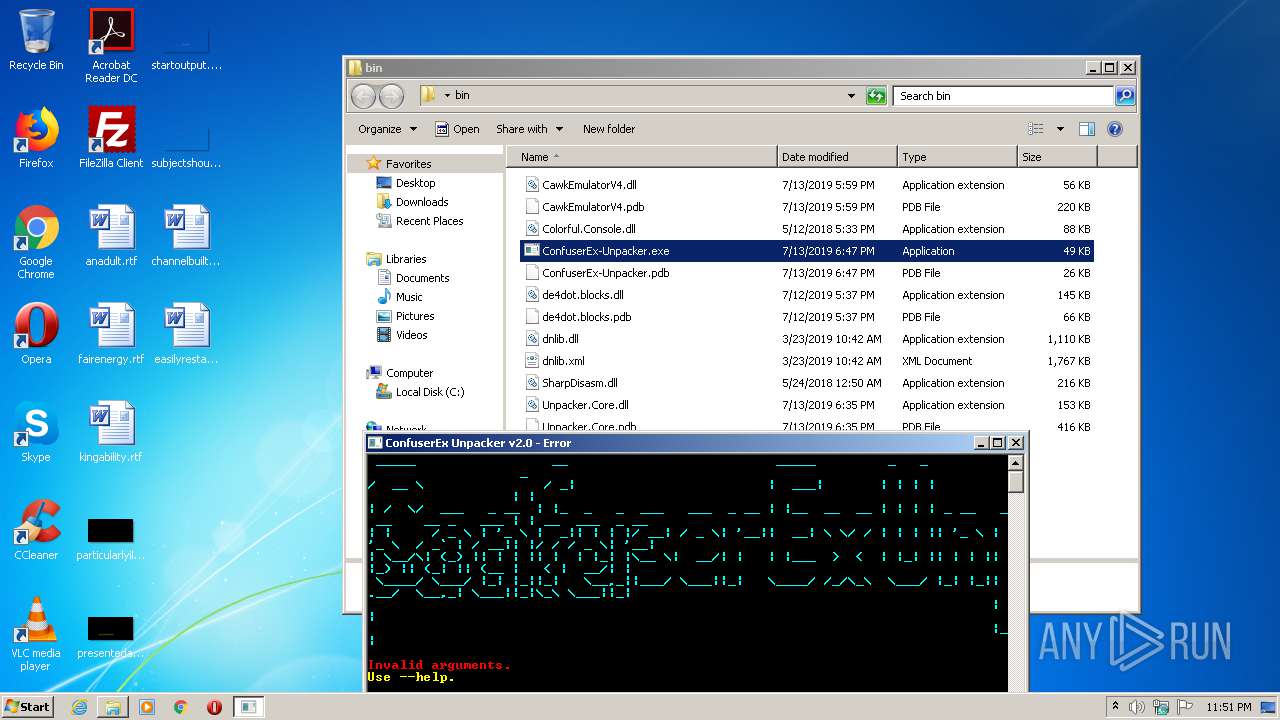Change your view icon in Explorer

coord(1036,129)
